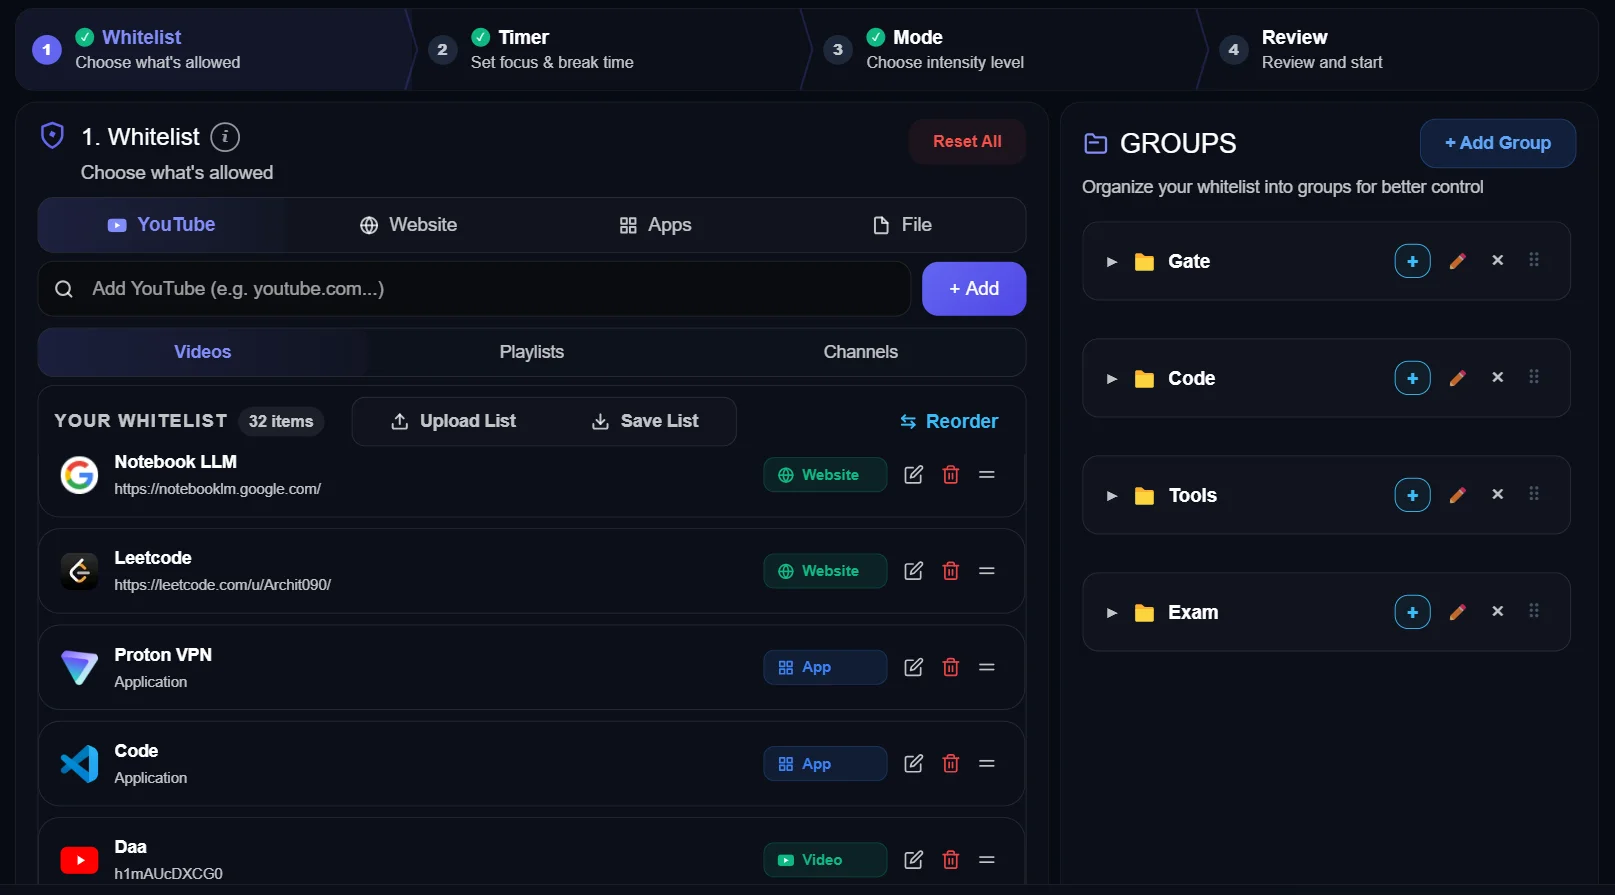Rename the Exam group with pencil icon

coord(1458,612)
